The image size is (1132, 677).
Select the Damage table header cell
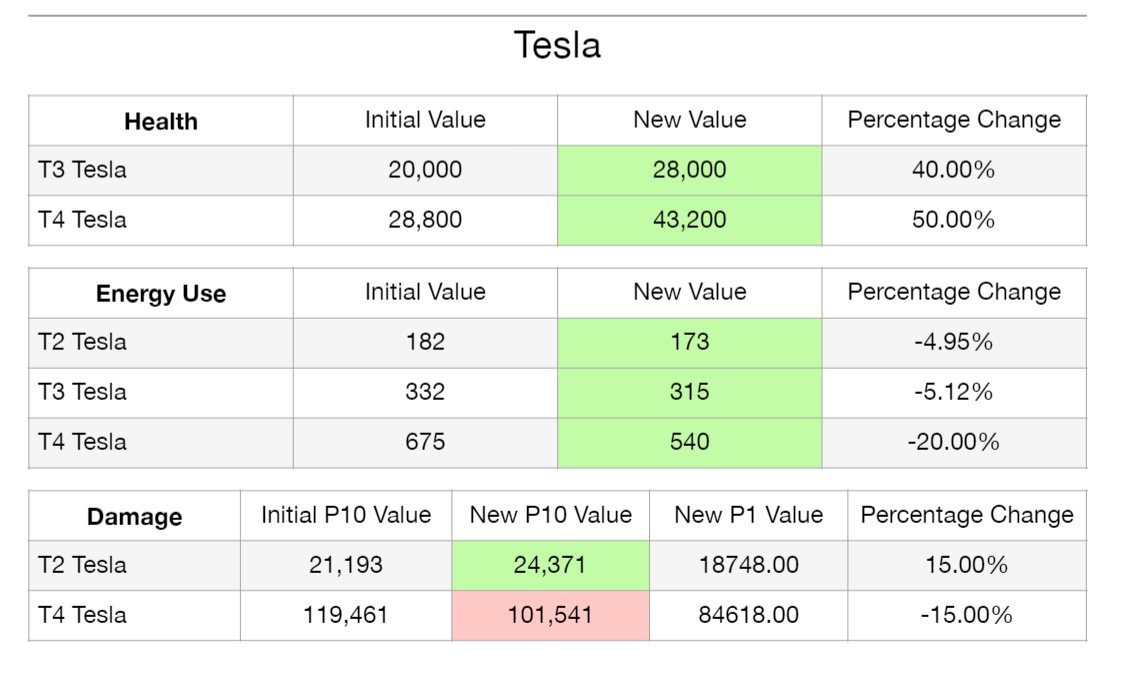tap(134, 517)
